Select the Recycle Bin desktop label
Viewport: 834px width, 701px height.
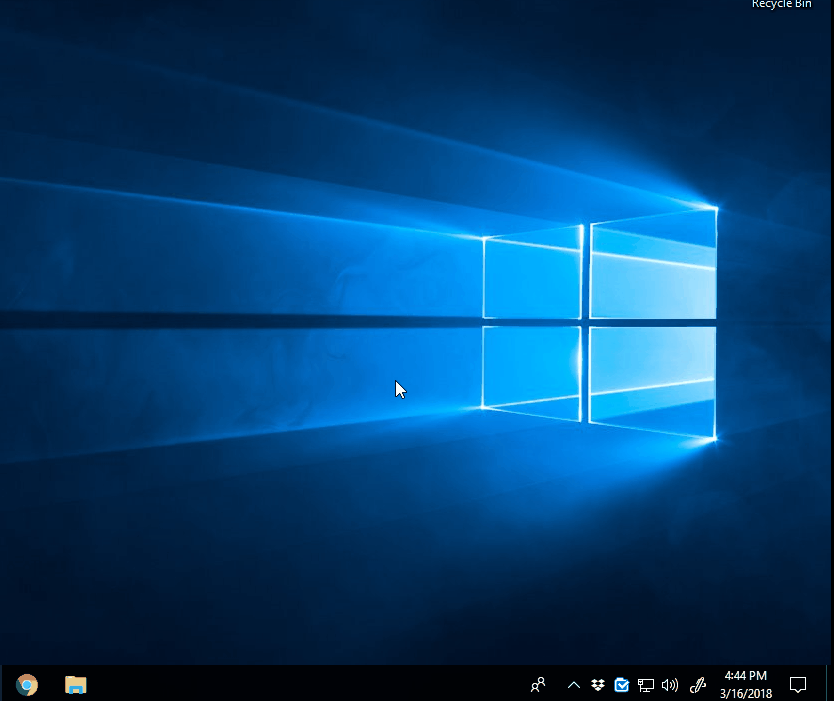click(x=781, y=4)
